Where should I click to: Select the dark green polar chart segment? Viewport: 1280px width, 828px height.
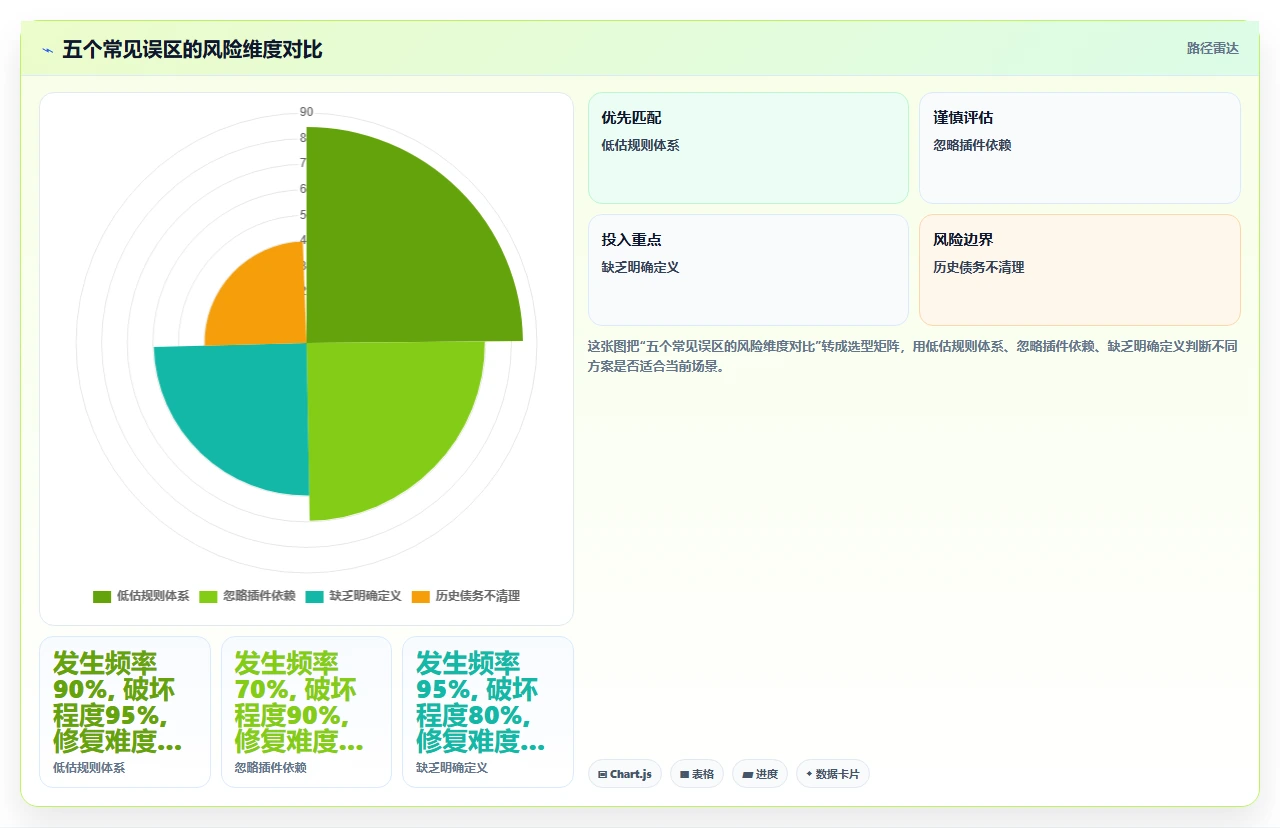click(x=400, y=250)
